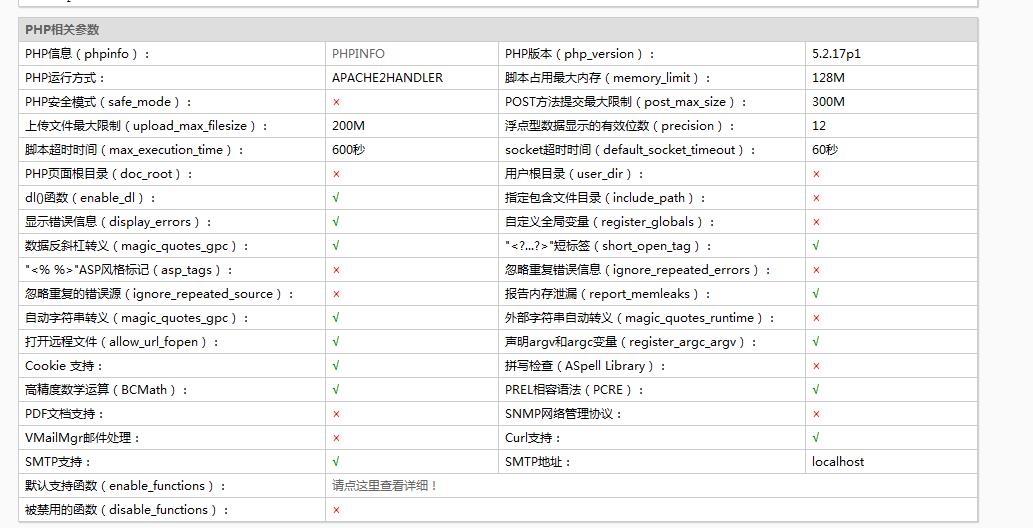Image resolution: width=1033 pixels, height=528 pixels.
Task: Click the 60秒 default_socket_timeout value
Action: coord(825,150)
